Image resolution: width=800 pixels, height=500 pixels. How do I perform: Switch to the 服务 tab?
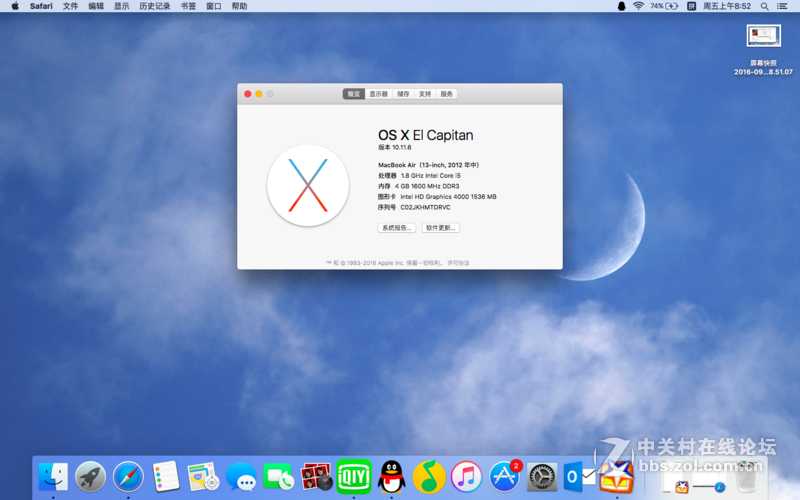point(446,94)
